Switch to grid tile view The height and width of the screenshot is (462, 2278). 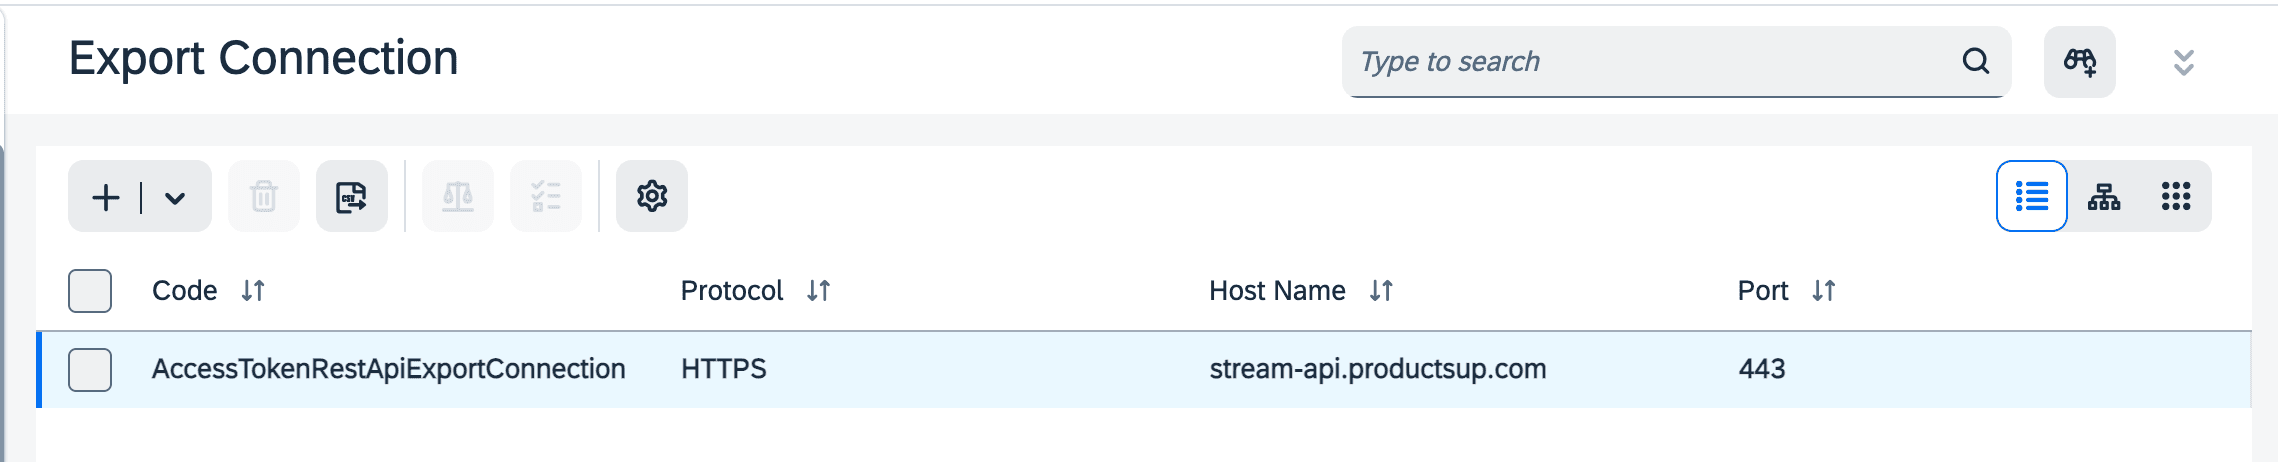(x=2176, y=197)
